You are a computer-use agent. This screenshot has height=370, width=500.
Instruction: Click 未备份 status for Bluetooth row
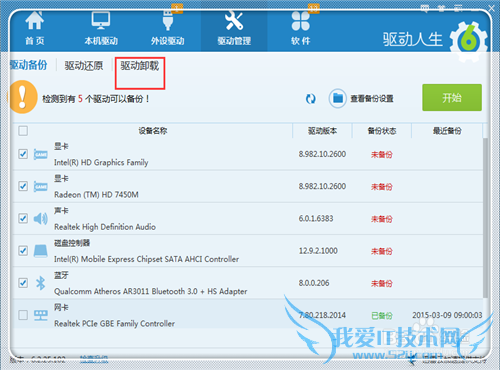tap(382, 284)
